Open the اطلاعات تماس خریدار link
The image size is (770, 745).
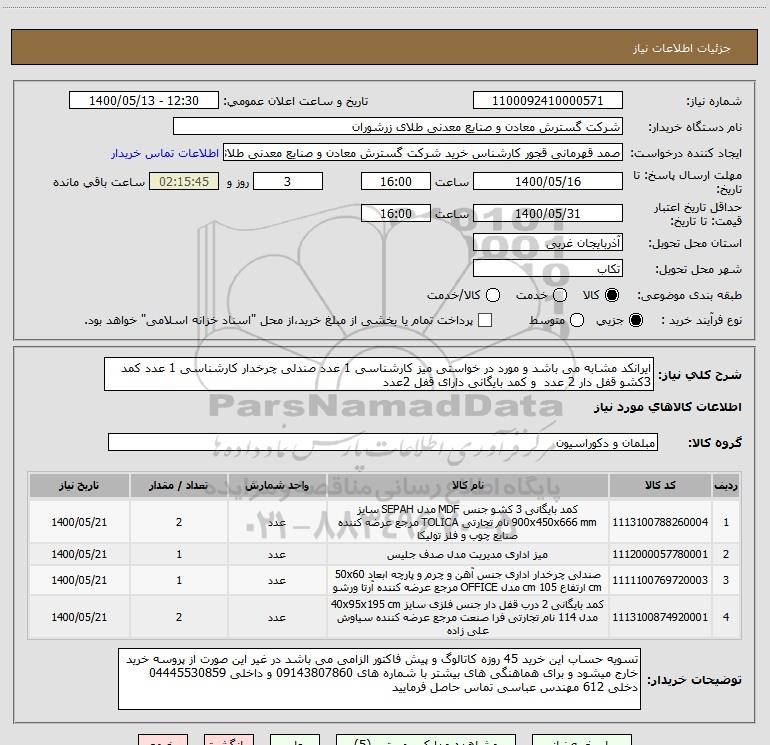pyautogui.click(x=165, y=153)
